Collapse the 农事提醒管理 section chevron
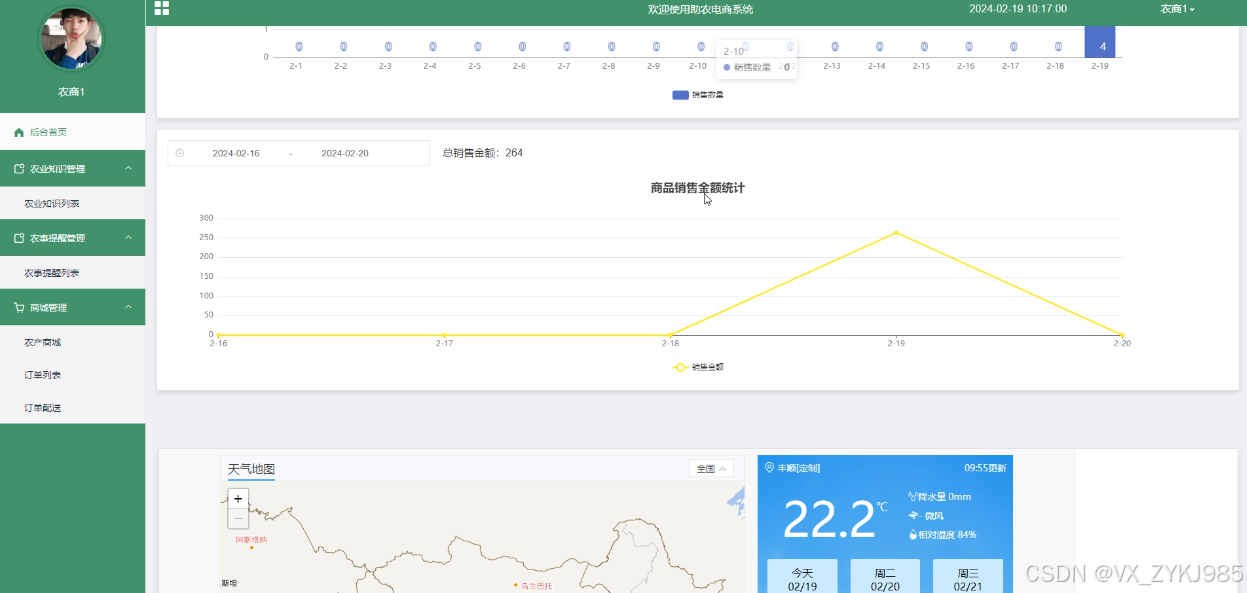This screenshot has width=1247, height=593. [128, 238]
